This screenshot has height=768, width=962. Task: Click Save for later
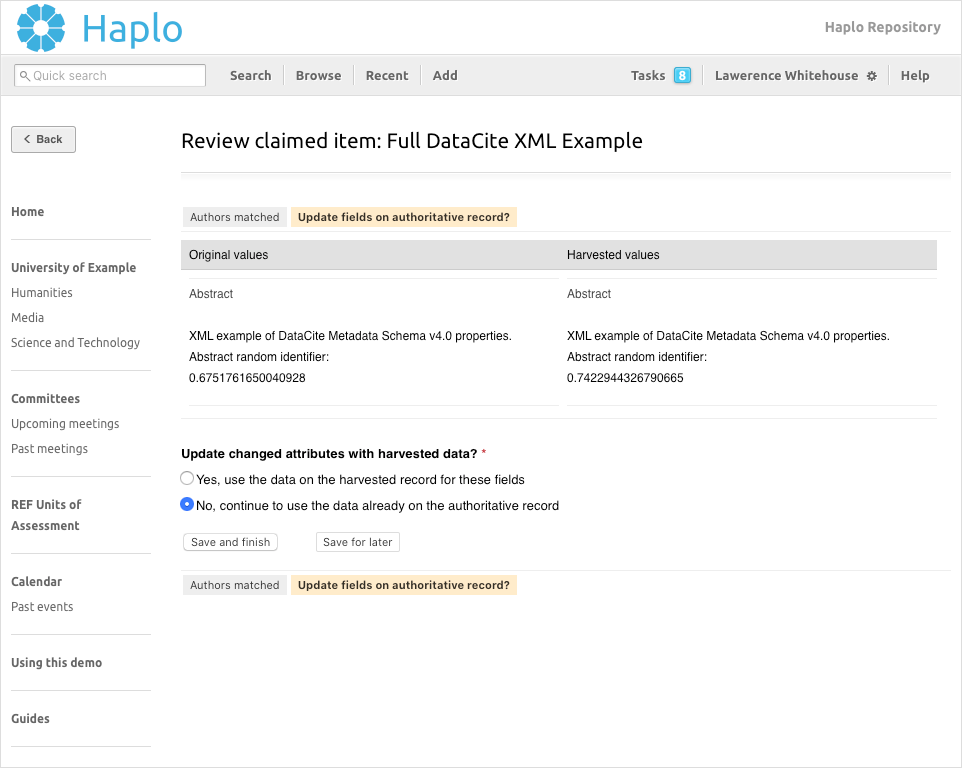[357, 541]
